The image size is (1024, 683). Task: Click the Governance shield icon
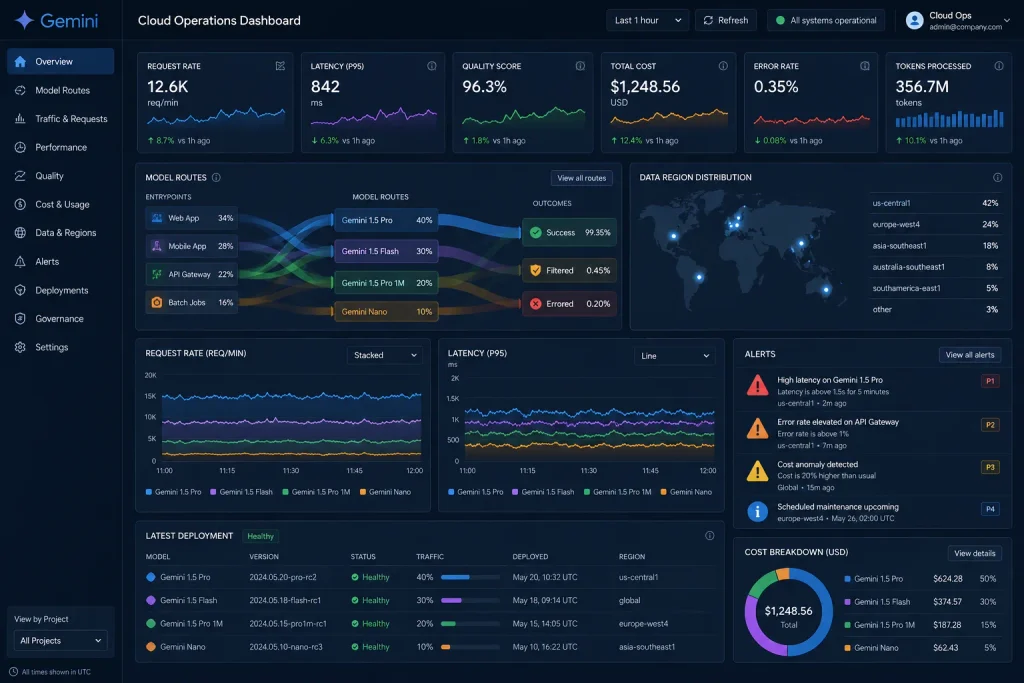(x=20, y=319)
